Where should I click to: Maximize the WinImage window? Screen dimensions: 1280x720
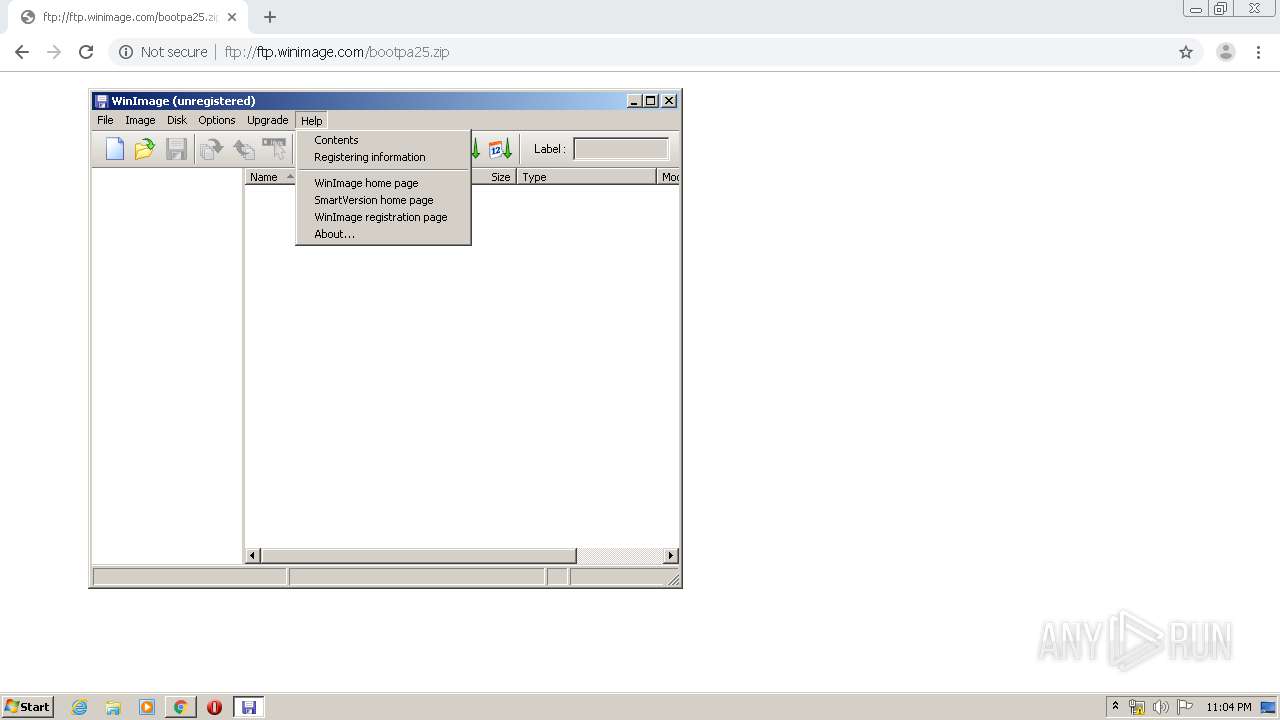[x=651, y=101]
